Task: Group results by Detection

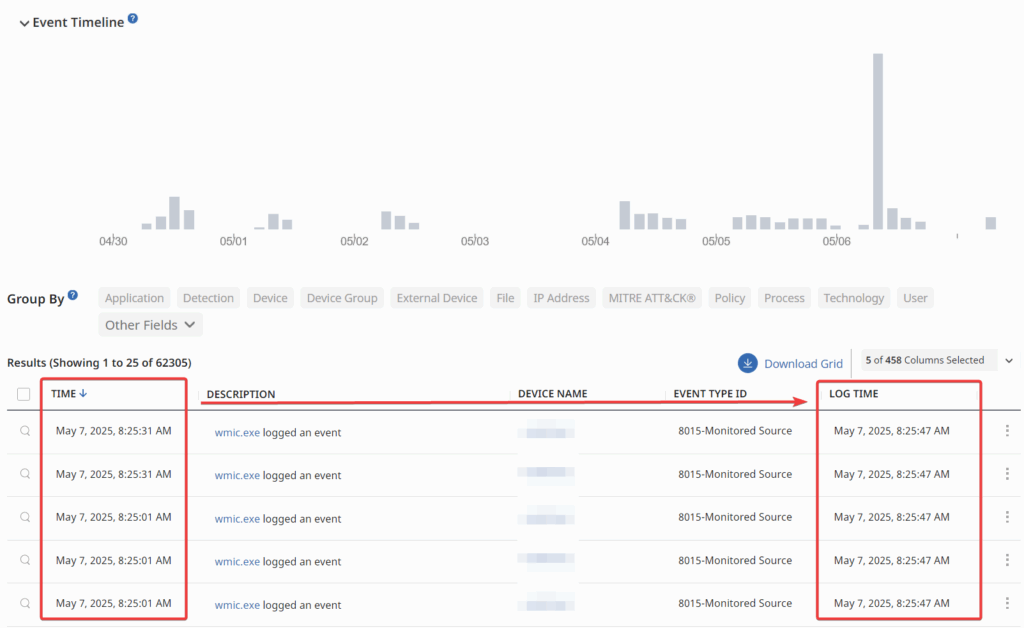Action: coord(208,298)
